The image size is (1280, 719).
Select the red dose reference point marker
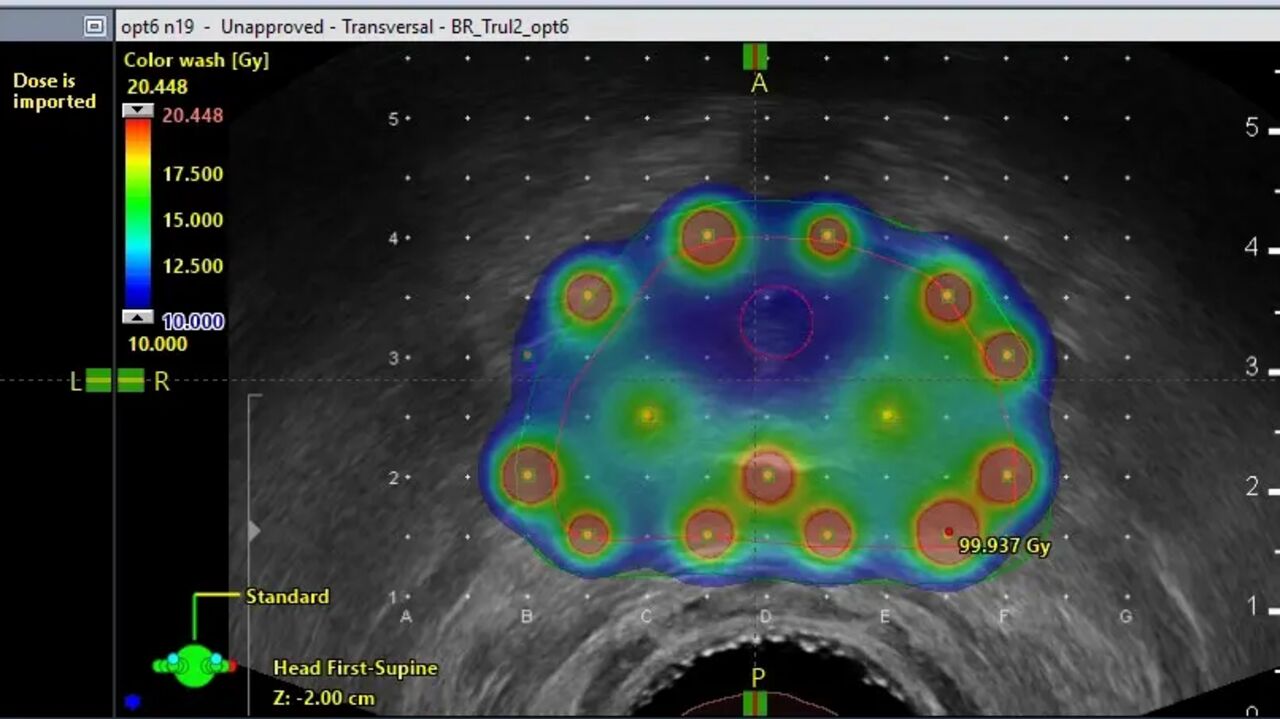tap(948, 532)
